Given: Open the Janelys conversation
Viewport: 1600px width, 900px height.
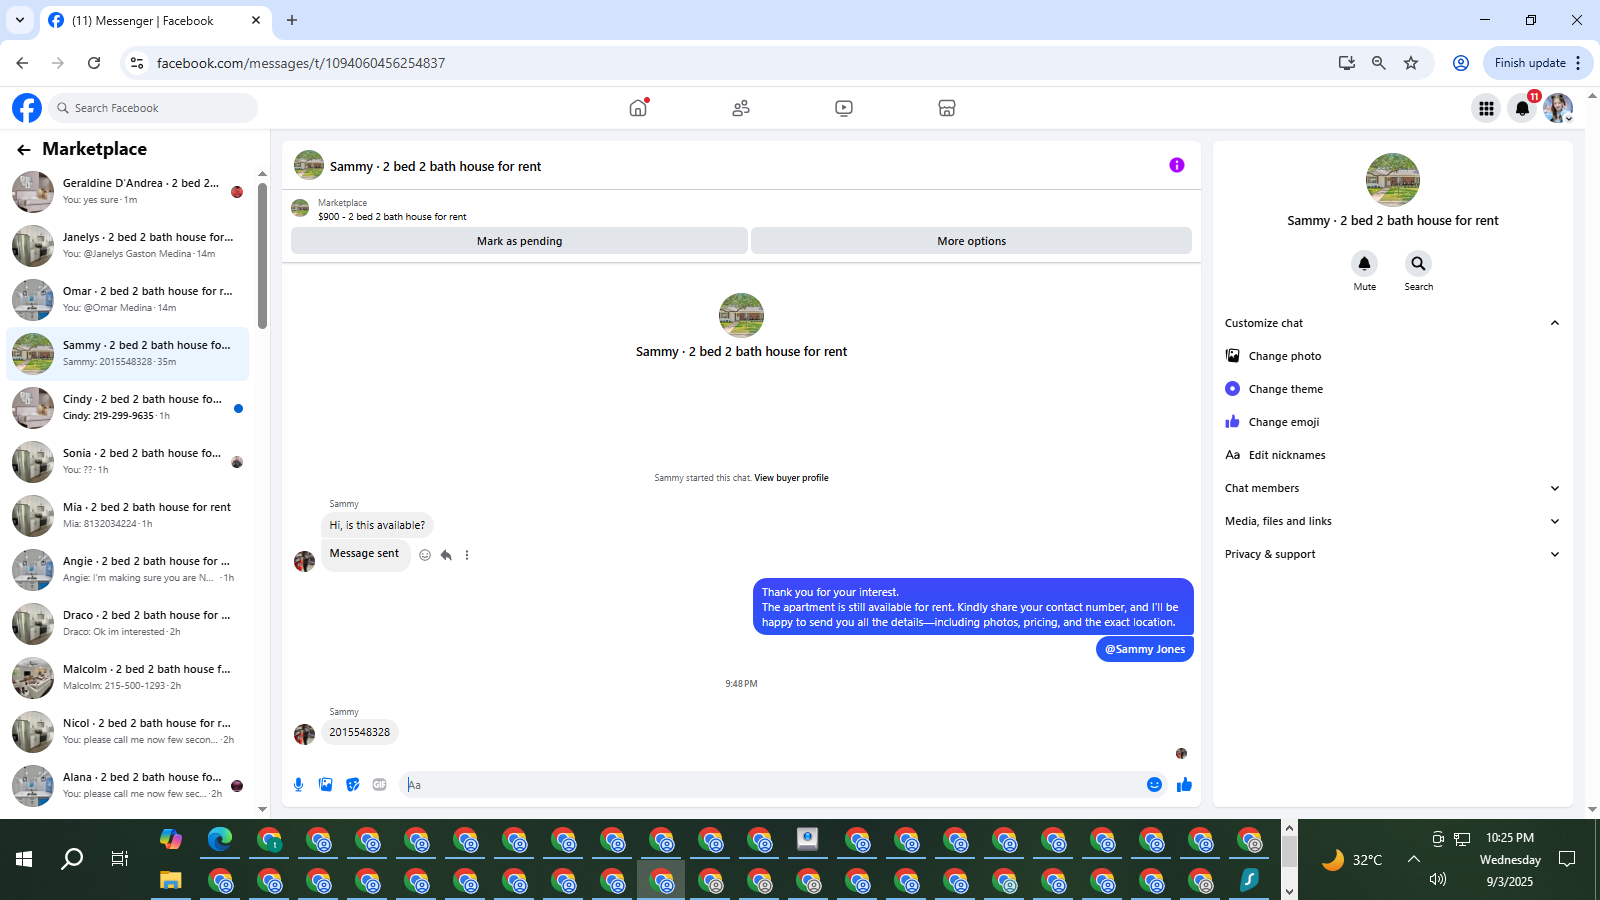Looking at the screenshot, I should point(128,246).
